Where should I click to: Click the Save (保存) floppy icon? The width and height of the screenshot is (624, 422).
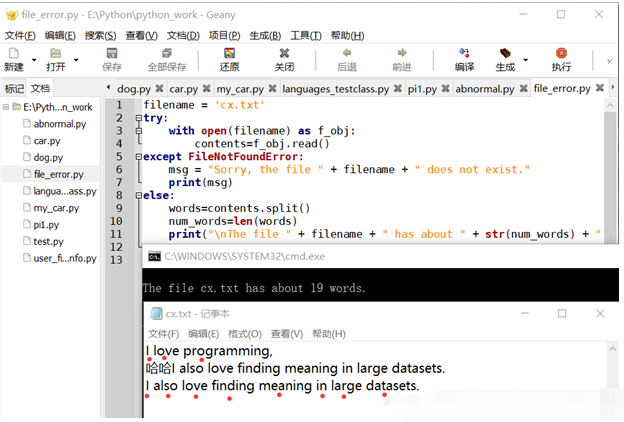click(112, 53)
